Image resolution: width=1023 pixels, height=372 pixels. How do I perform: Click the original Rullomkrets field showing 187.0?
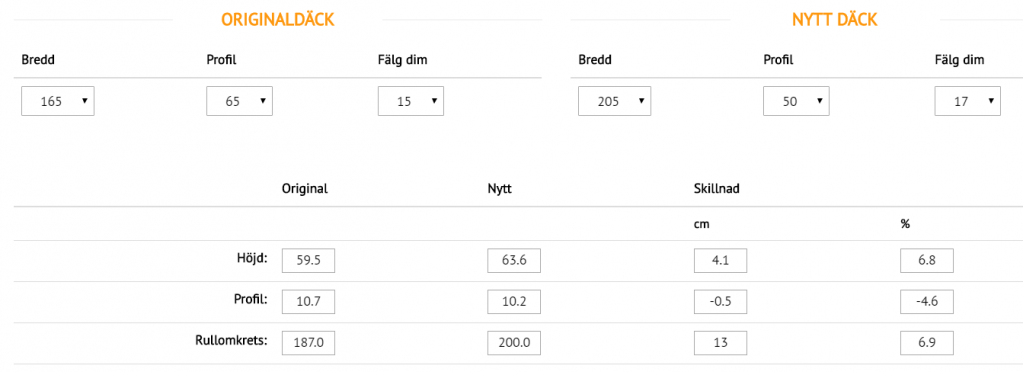point(308,343)
